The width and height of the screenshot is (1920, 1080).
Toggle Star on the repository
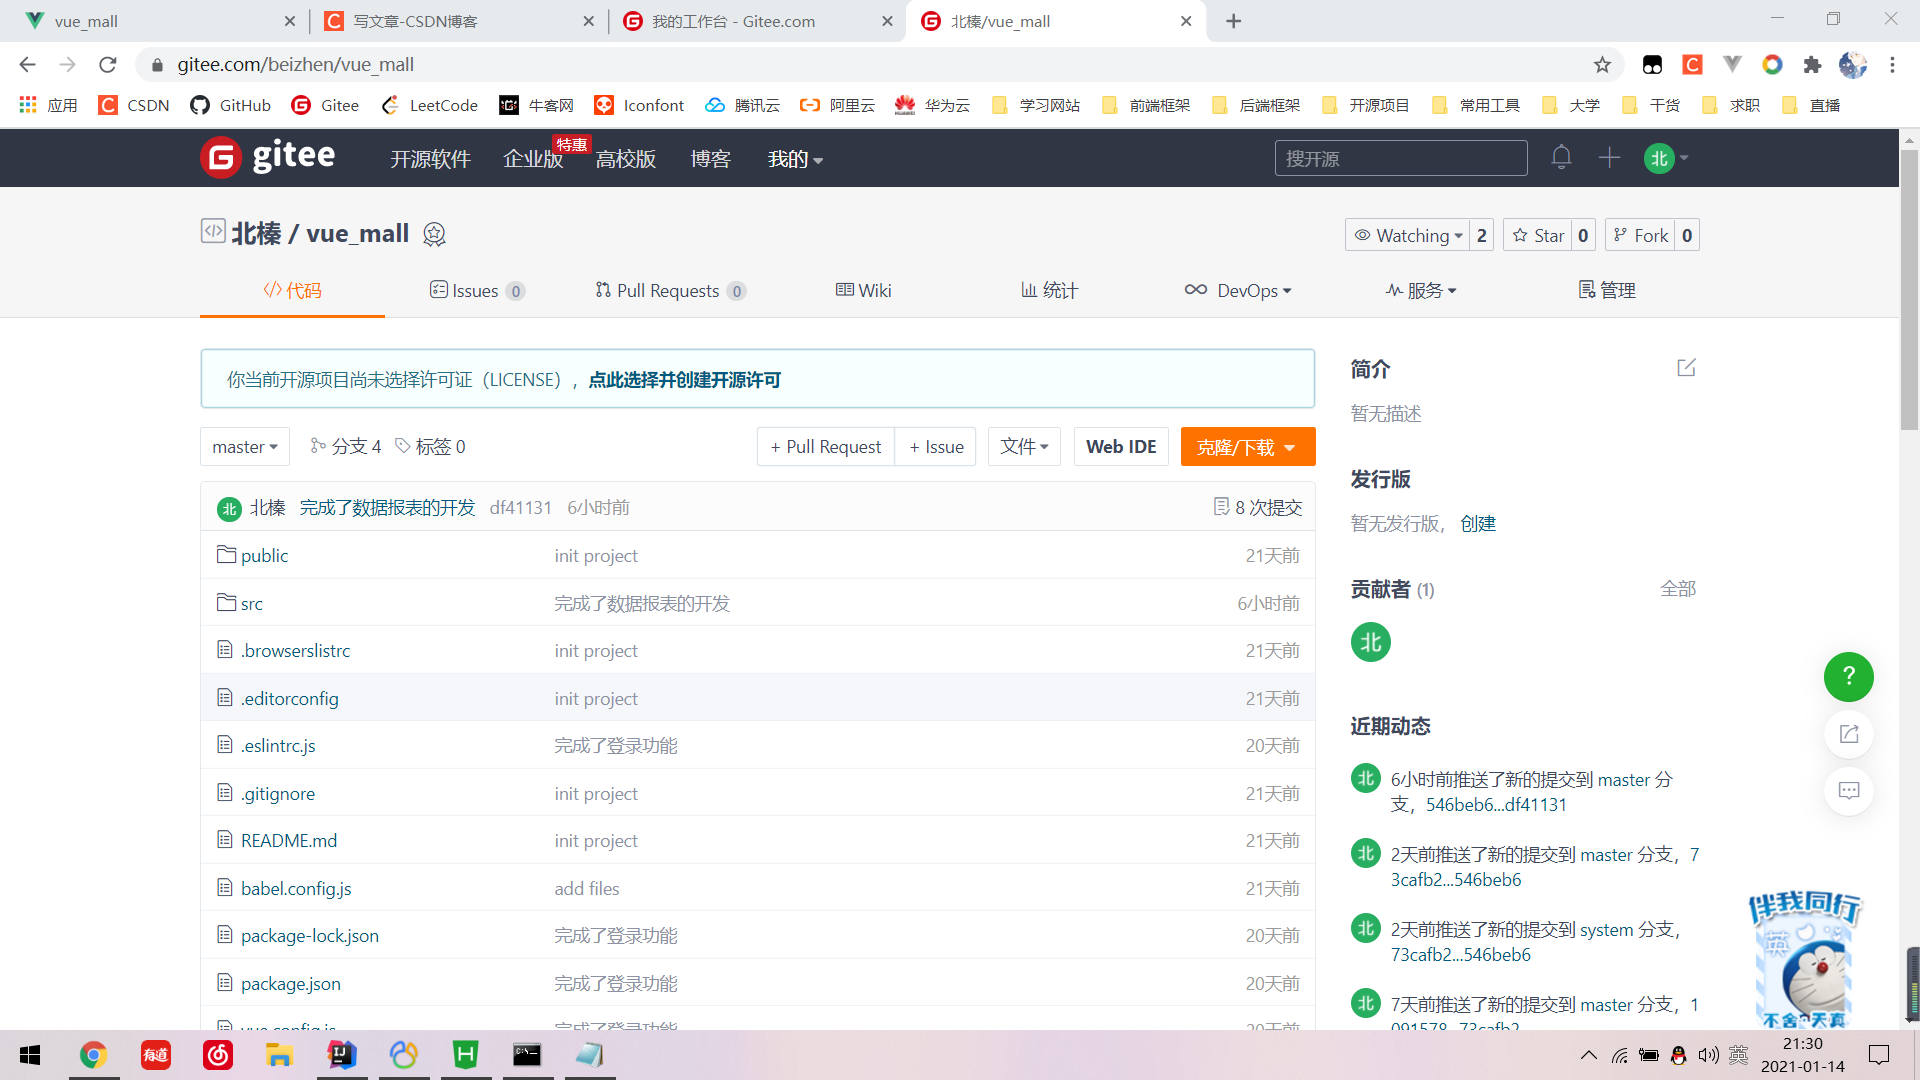click(1538, 236)
